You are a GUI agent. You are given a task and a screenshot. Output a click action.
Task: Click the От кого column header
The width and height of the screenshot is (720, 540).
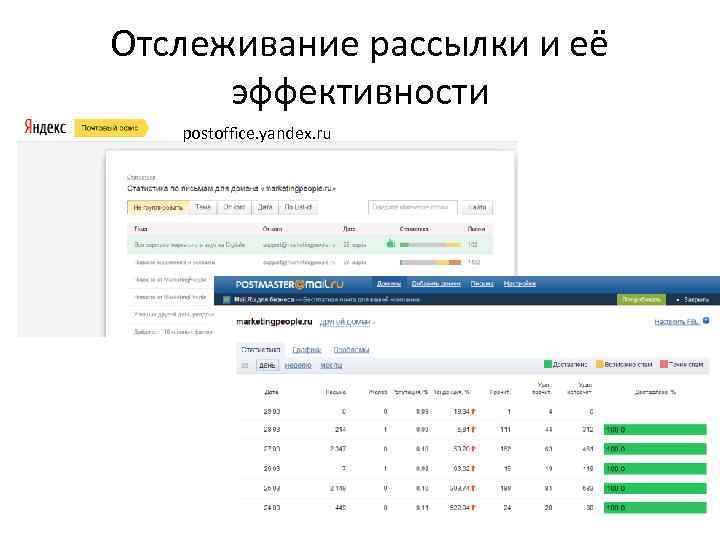[x=272, y=229]
